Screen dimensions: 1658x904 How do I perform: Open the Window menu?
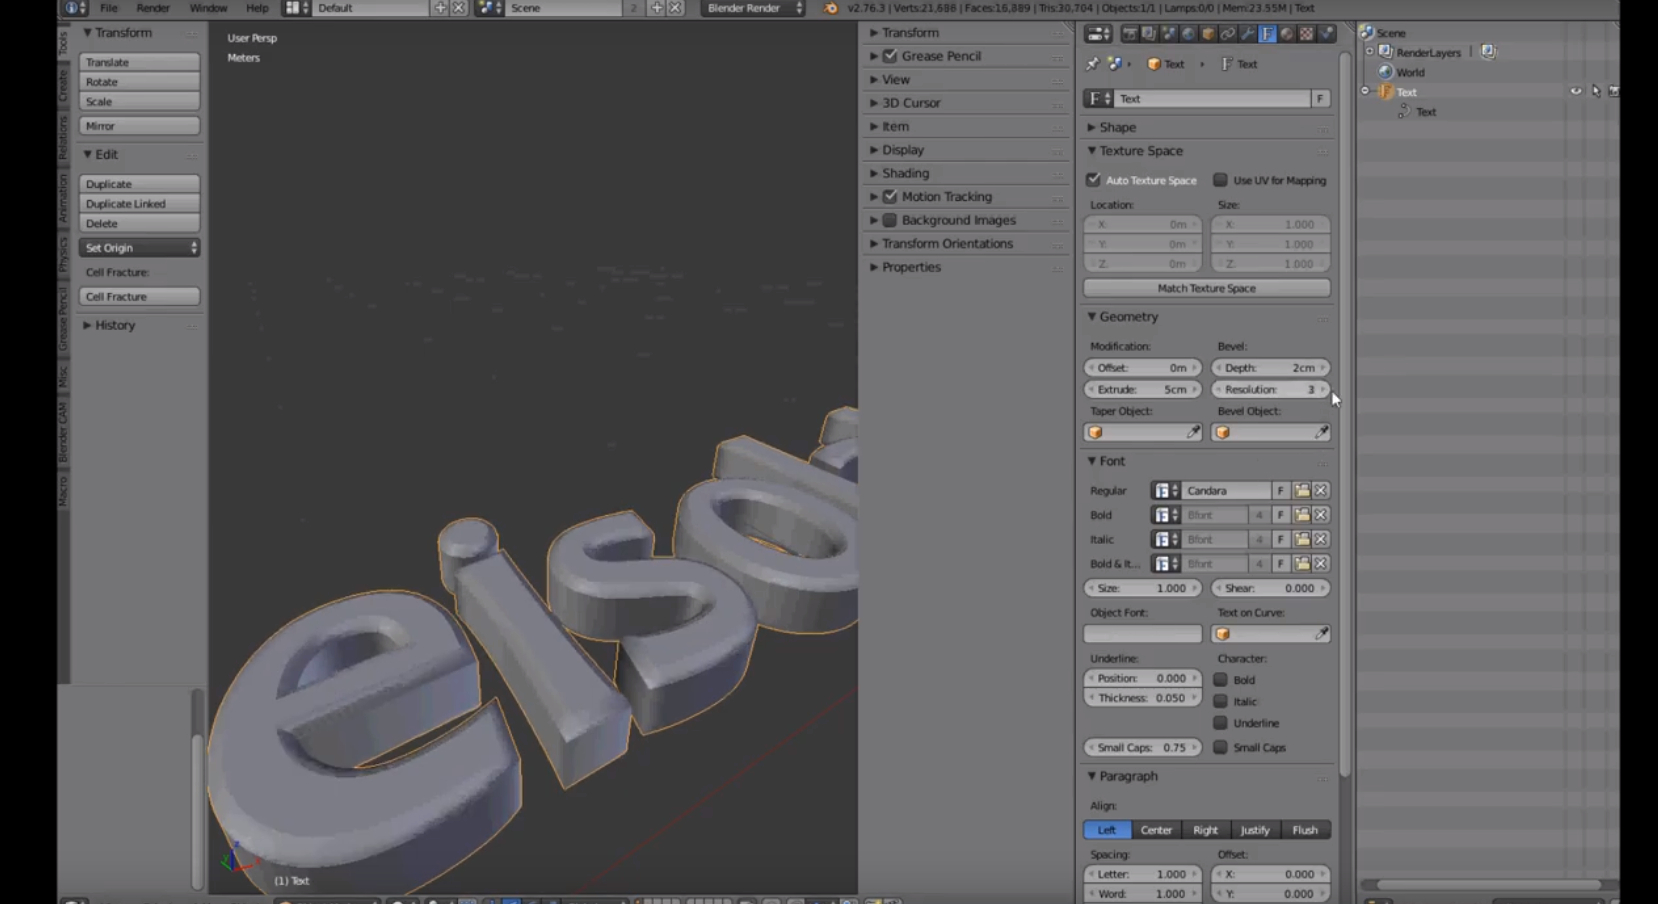(208, 8)
